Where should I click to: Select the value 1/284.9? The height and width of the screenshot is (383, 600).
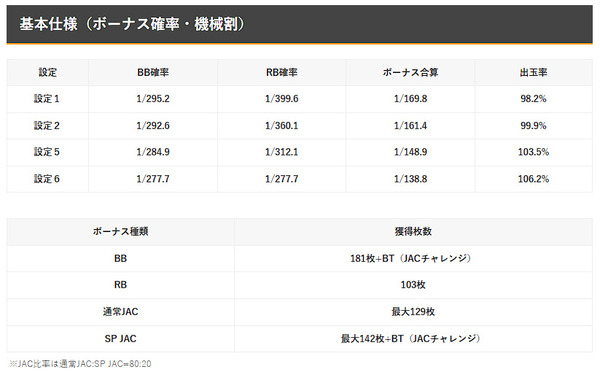pos(153,152)
